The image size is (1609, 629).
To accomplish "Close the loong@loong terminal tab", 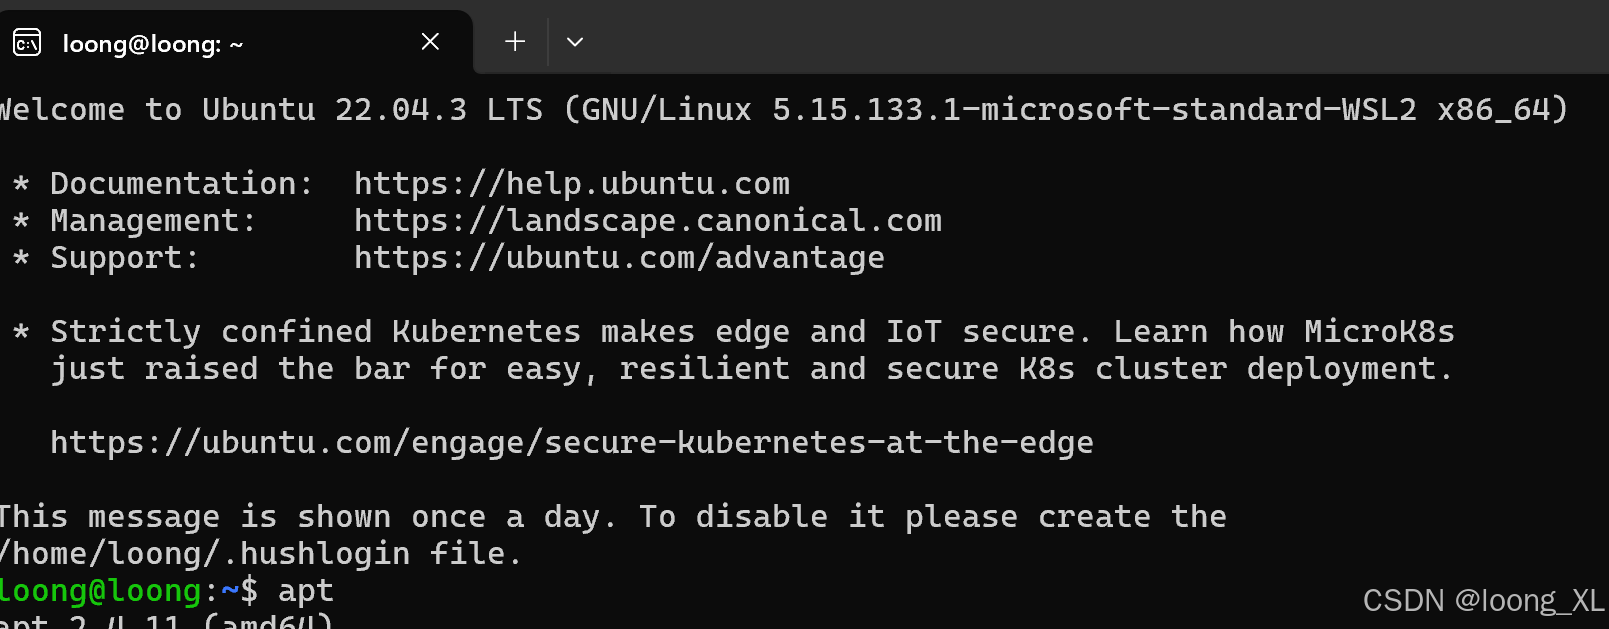I will point(430,42).
